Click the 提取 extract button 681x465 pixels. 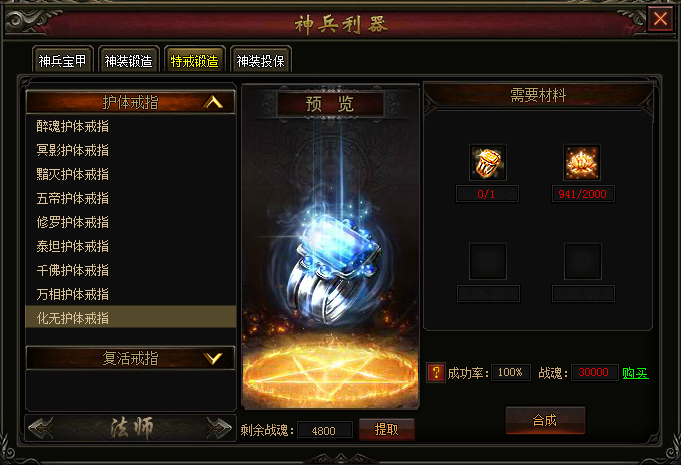coord(387,429)
